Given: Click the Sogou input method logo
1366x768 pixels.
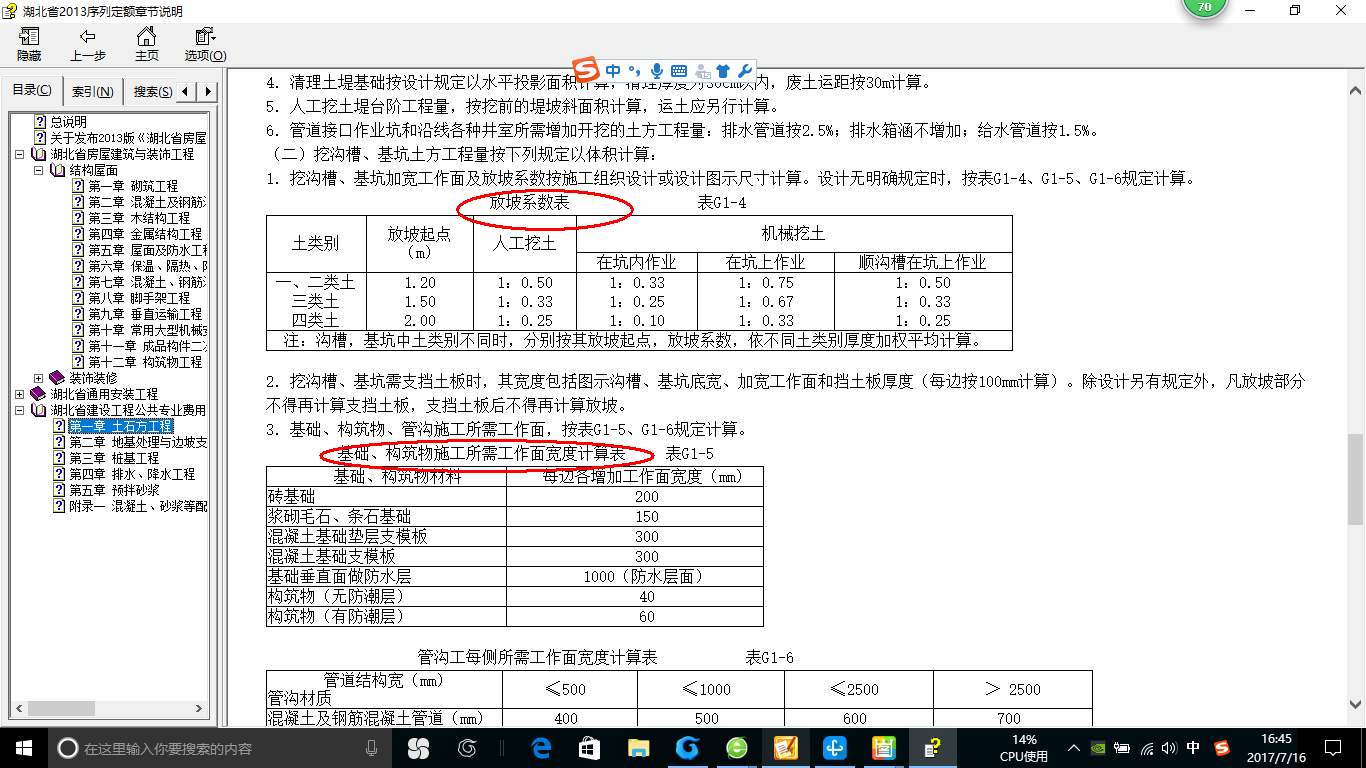Looking at the screenshot, I should tap(588, 70).
